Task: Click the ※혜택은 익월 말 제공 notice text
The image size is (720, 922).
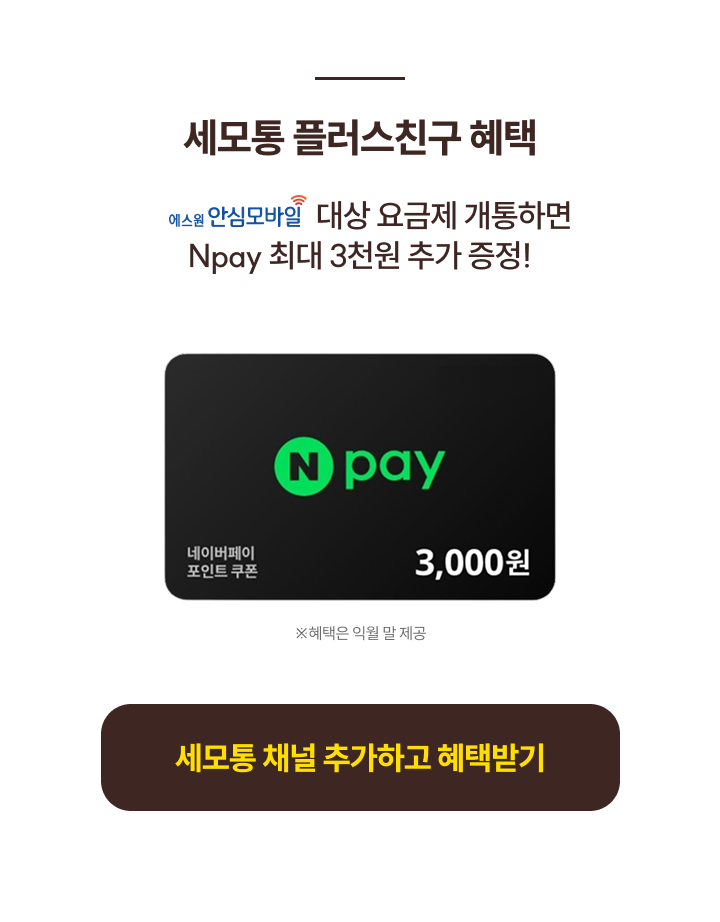Action: point(360,633)
